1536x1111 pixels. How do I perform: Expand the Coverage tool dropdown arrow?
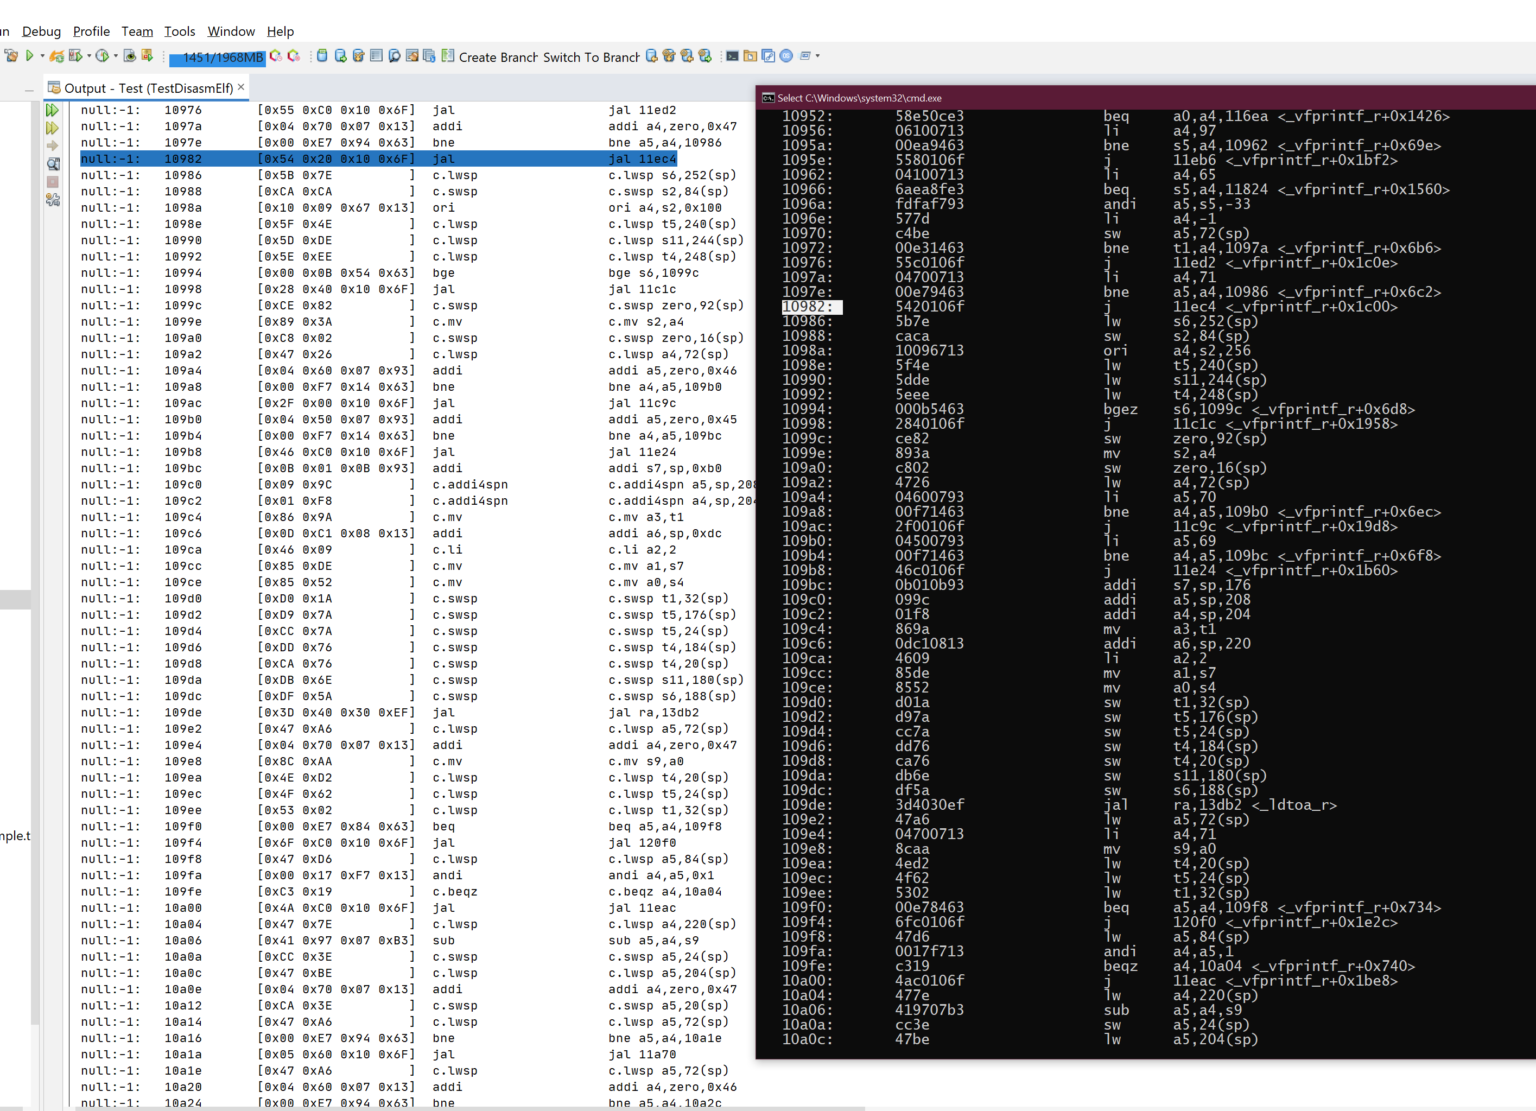(88, 56)
